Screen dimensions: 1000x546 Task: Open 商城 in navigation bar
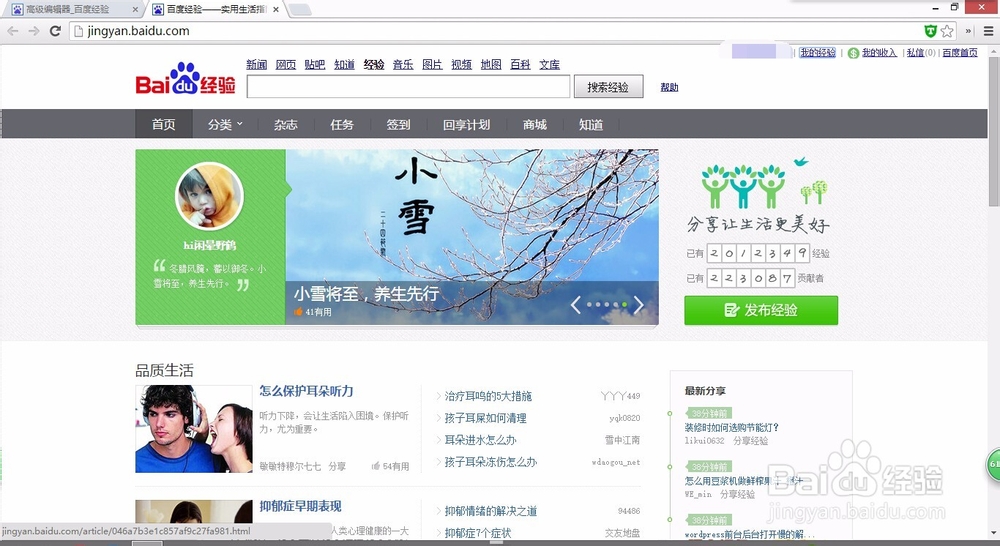click(x=534, y=124)
